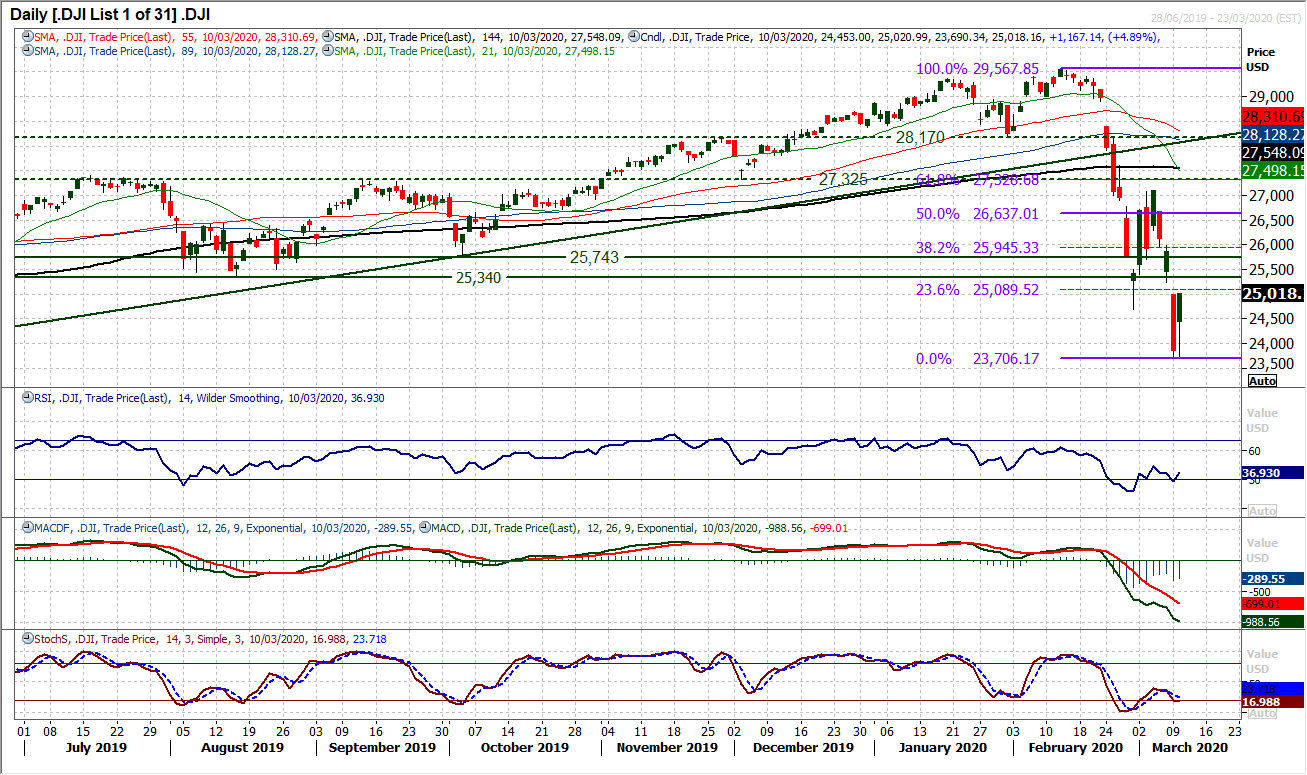Click the 28,170 resistance level label
The width and height of the screenshot is (1307, 775).
point(920,137)
